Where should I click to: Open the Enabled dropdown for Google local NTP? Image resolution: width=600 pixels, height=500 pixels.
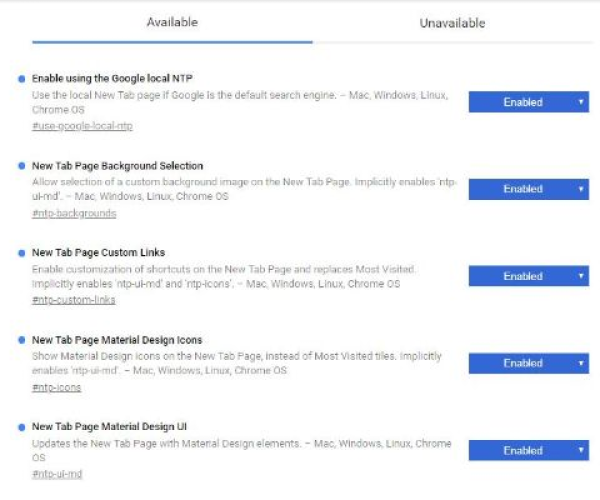tap(528, 102)
